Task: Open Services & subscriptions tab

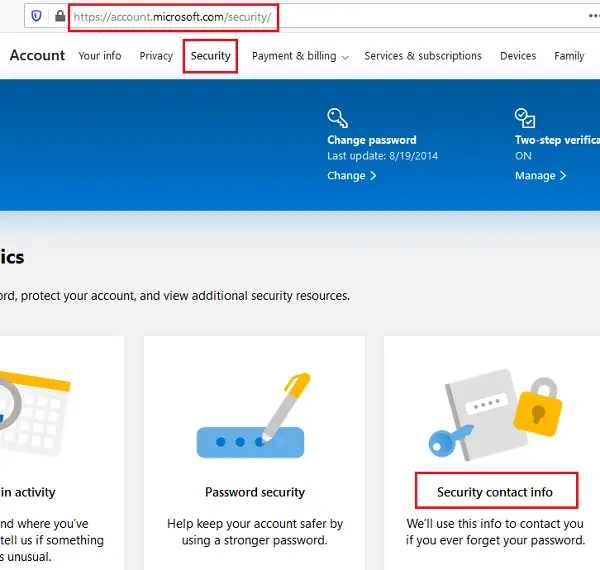Action: pos(423,56)
